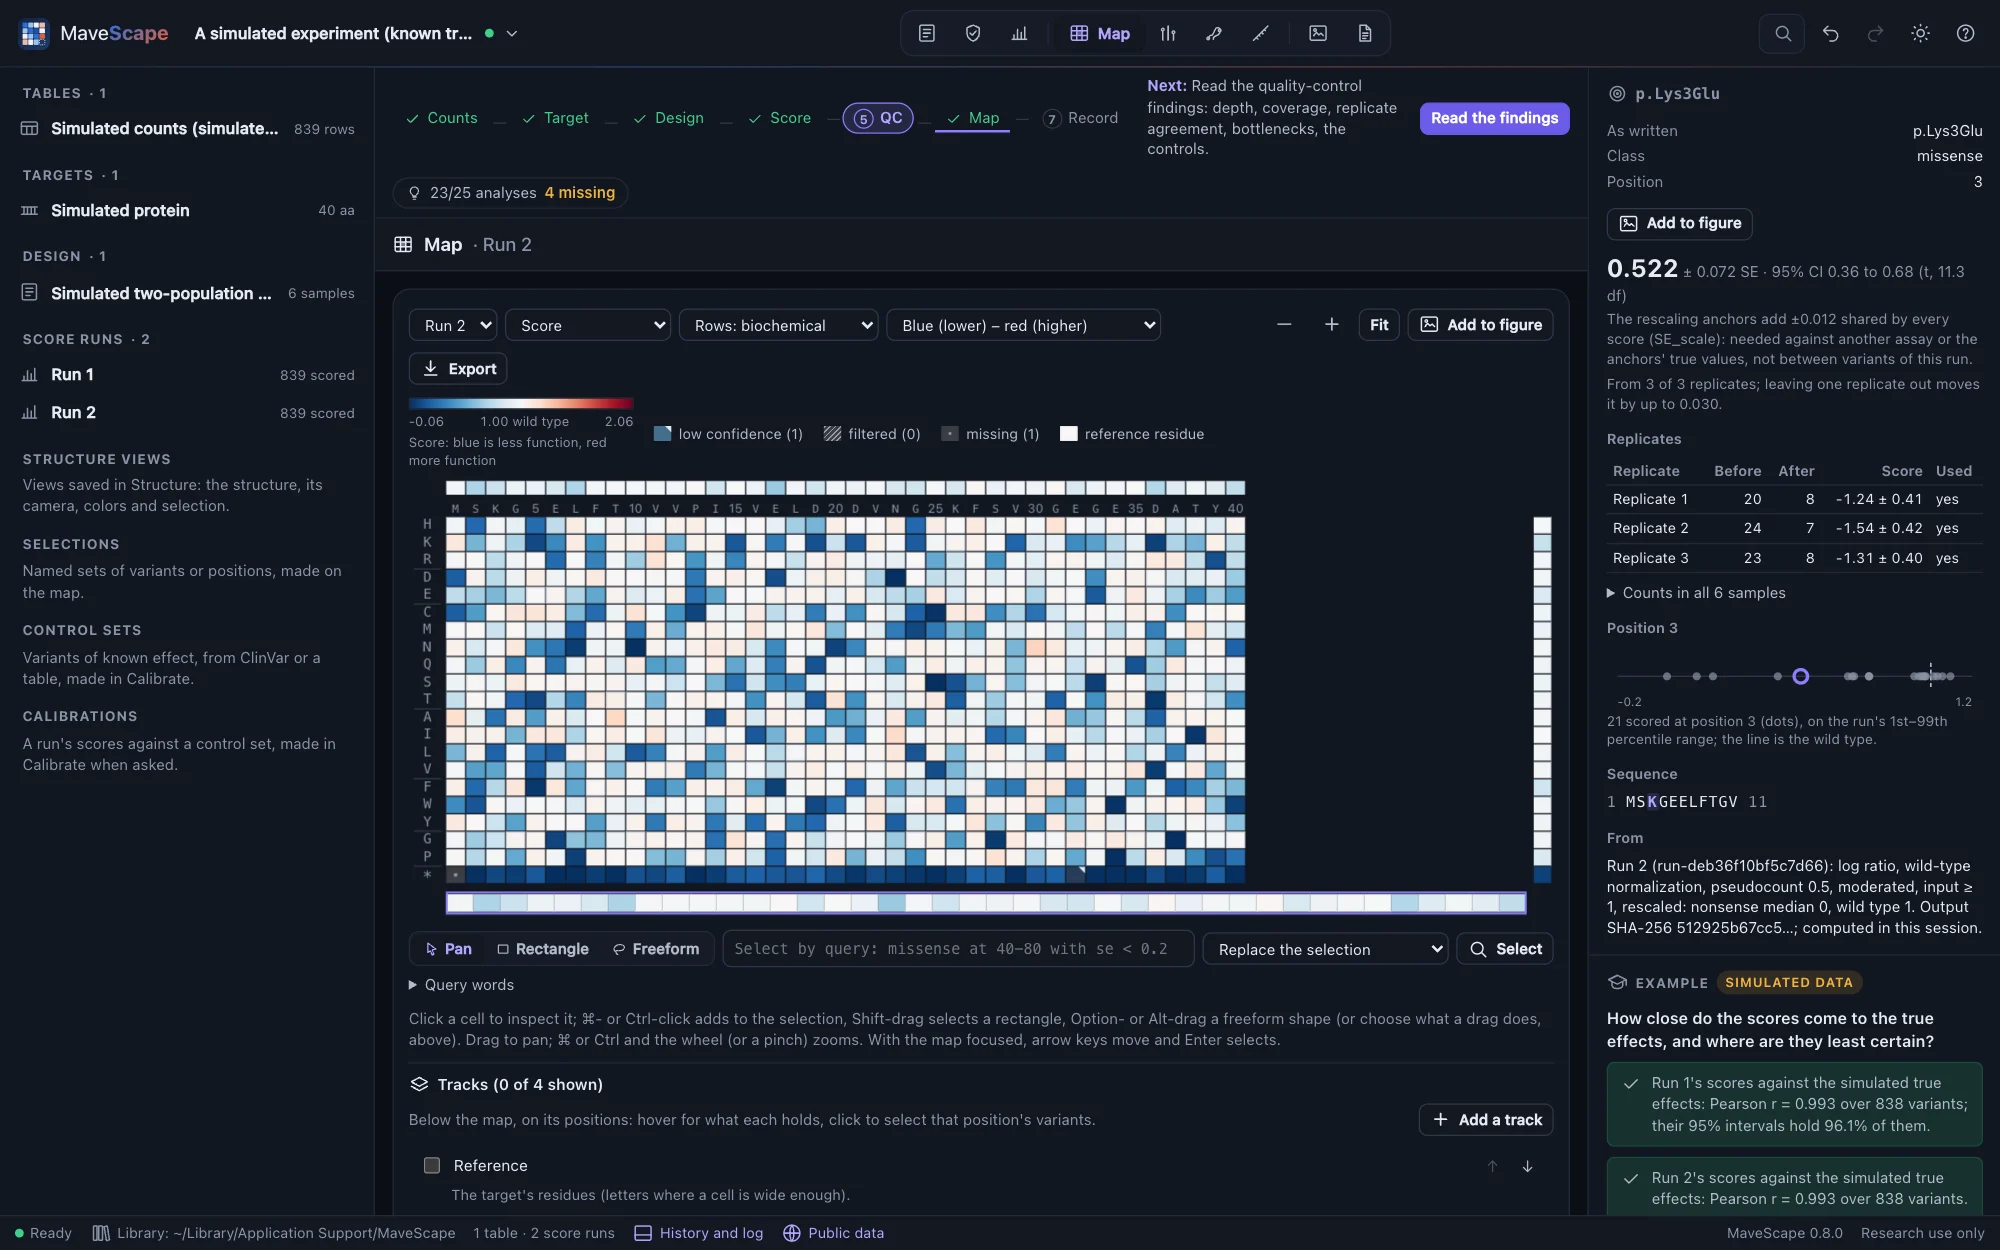2000x1250 pixels.
Task: Select the Rectangle selection mode
Action: click(543, 949)
